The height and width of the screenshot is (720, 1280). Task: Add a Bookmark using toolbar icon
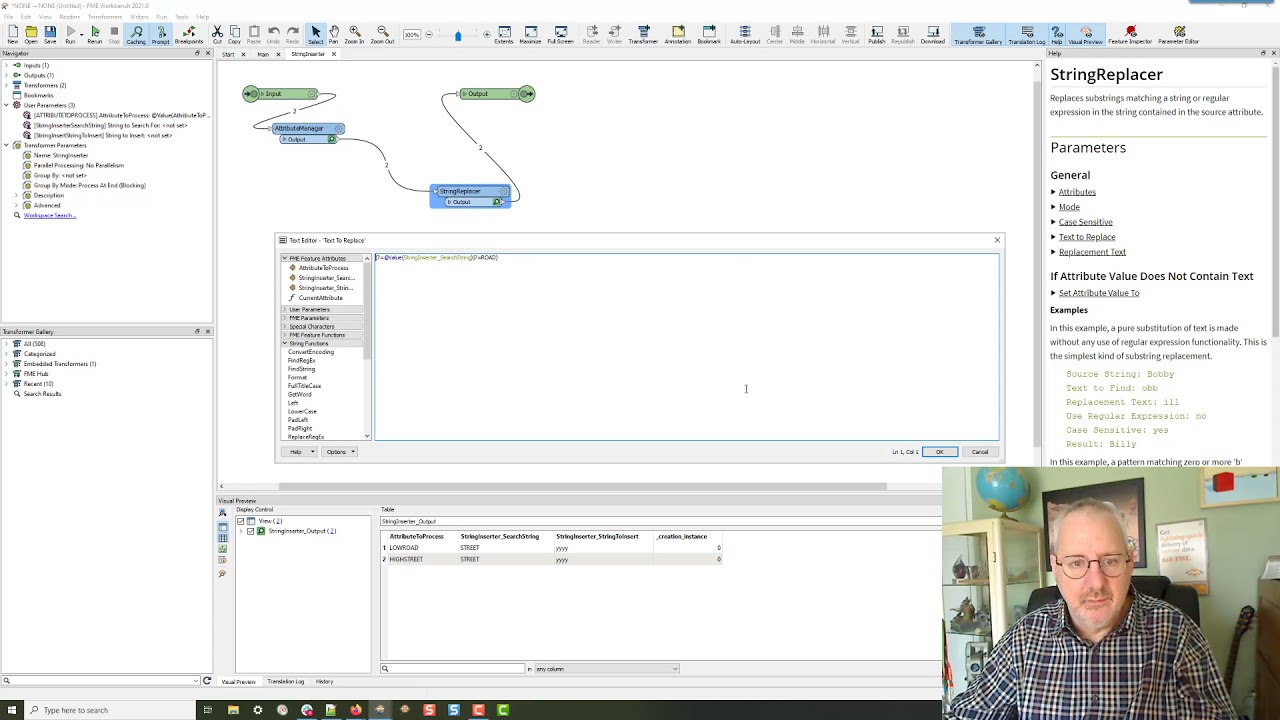[x=709, y=35]
